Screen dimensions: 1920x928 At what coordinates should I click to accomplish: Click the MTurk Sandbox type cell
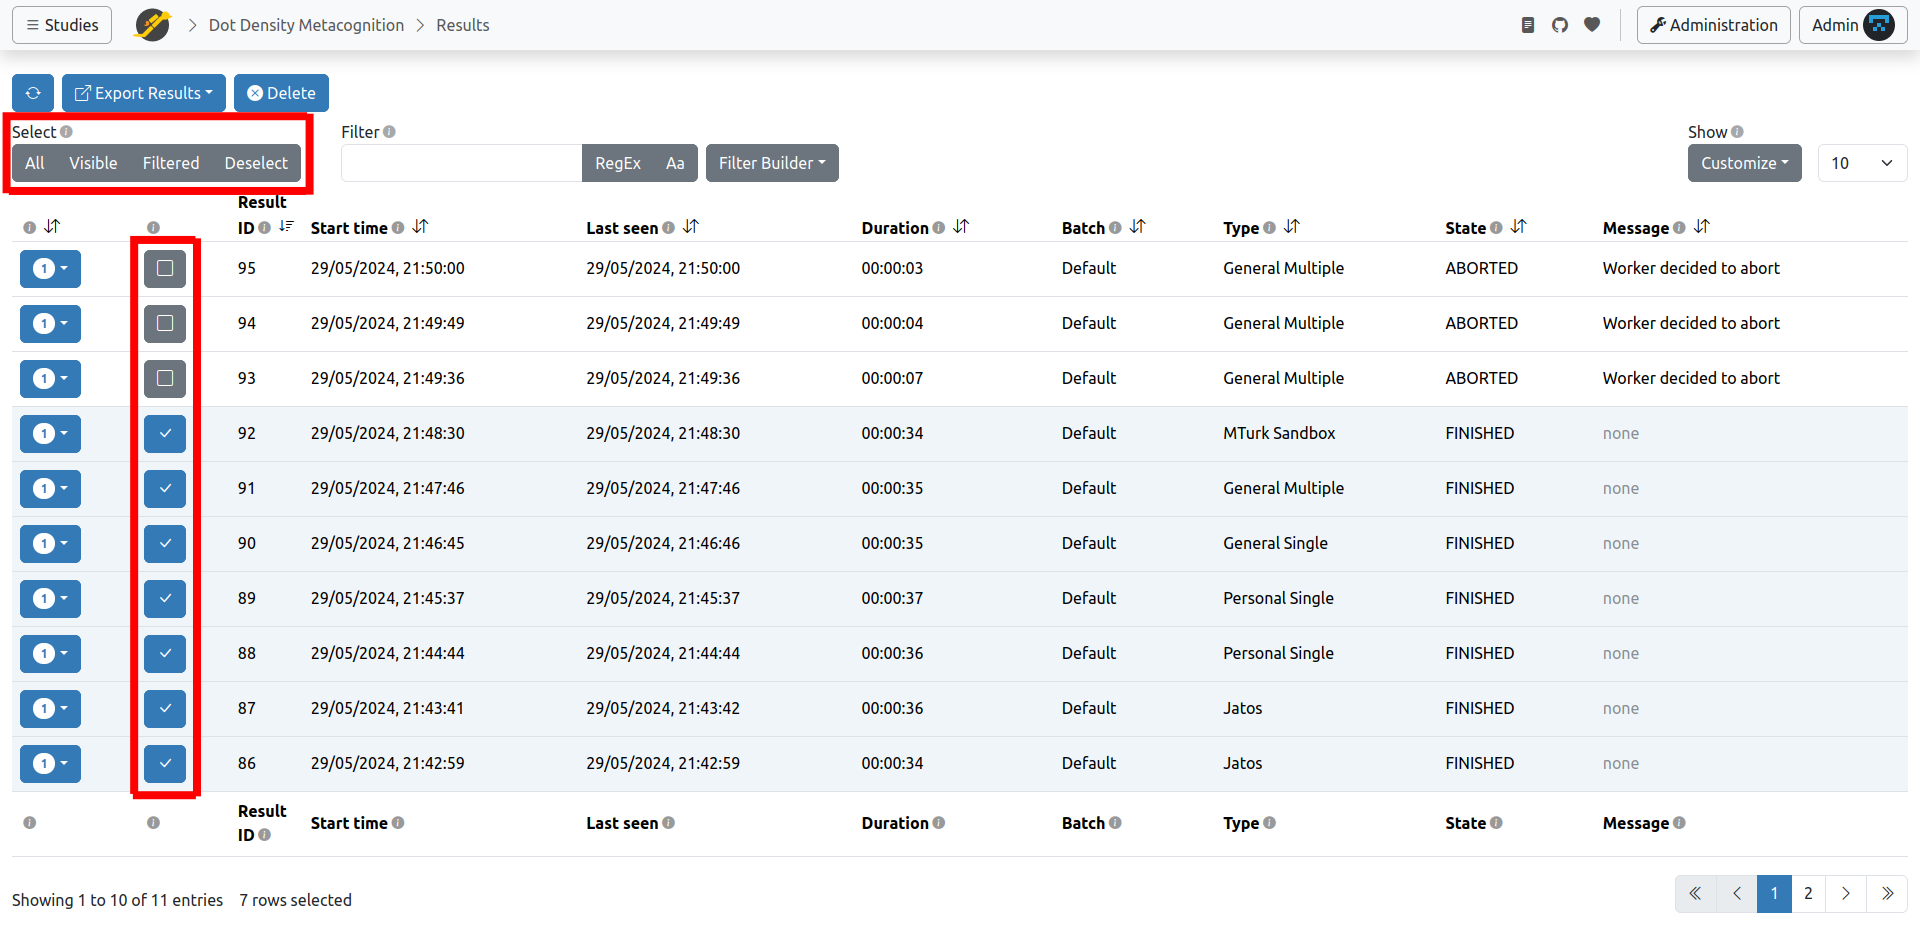[x=1279, y=433]
